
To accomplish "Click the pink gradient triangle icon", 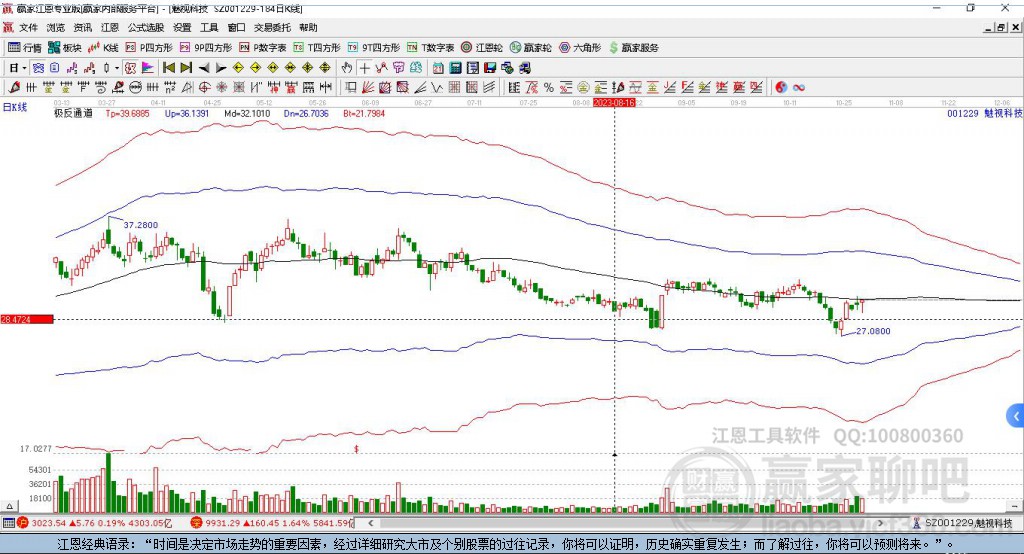I will (x=148, y=68).
